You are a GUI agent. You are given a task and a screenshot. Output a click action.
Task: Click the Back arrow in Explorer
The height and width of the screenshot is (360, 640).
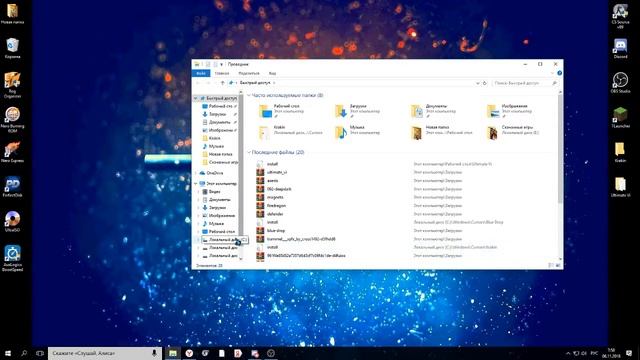(x=198, y=83)
